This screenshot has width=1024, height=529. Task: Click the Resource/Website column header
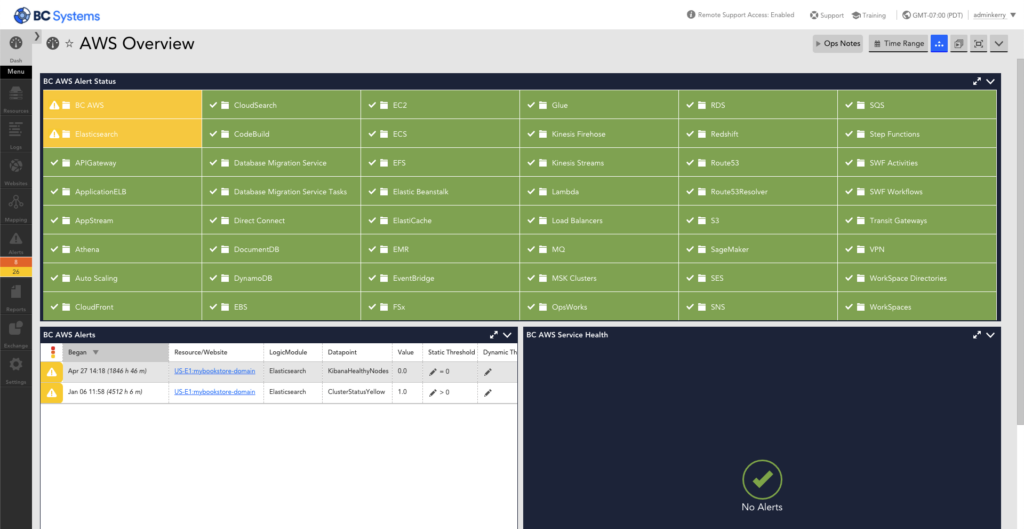click(x=216, y=352)
